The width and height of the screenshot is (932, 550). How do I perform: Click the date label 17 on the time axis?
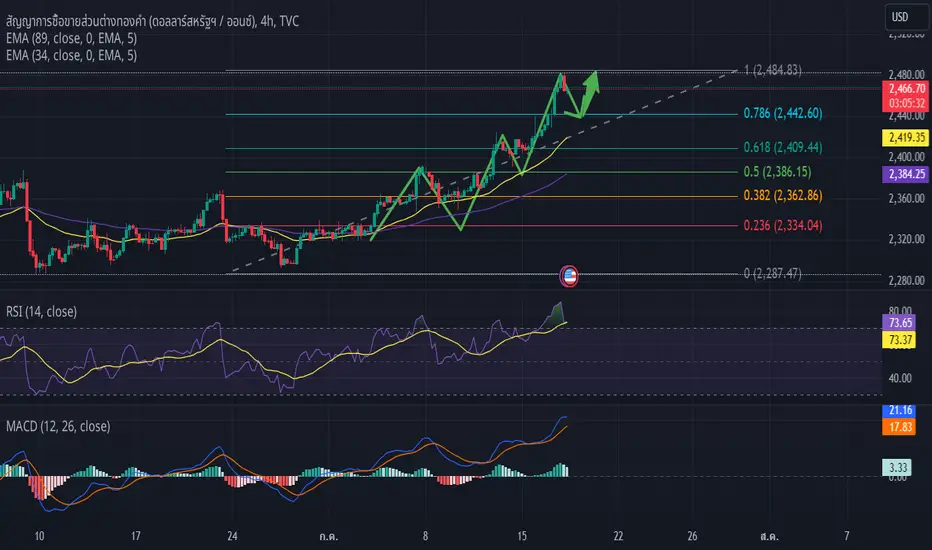[136, 536]
